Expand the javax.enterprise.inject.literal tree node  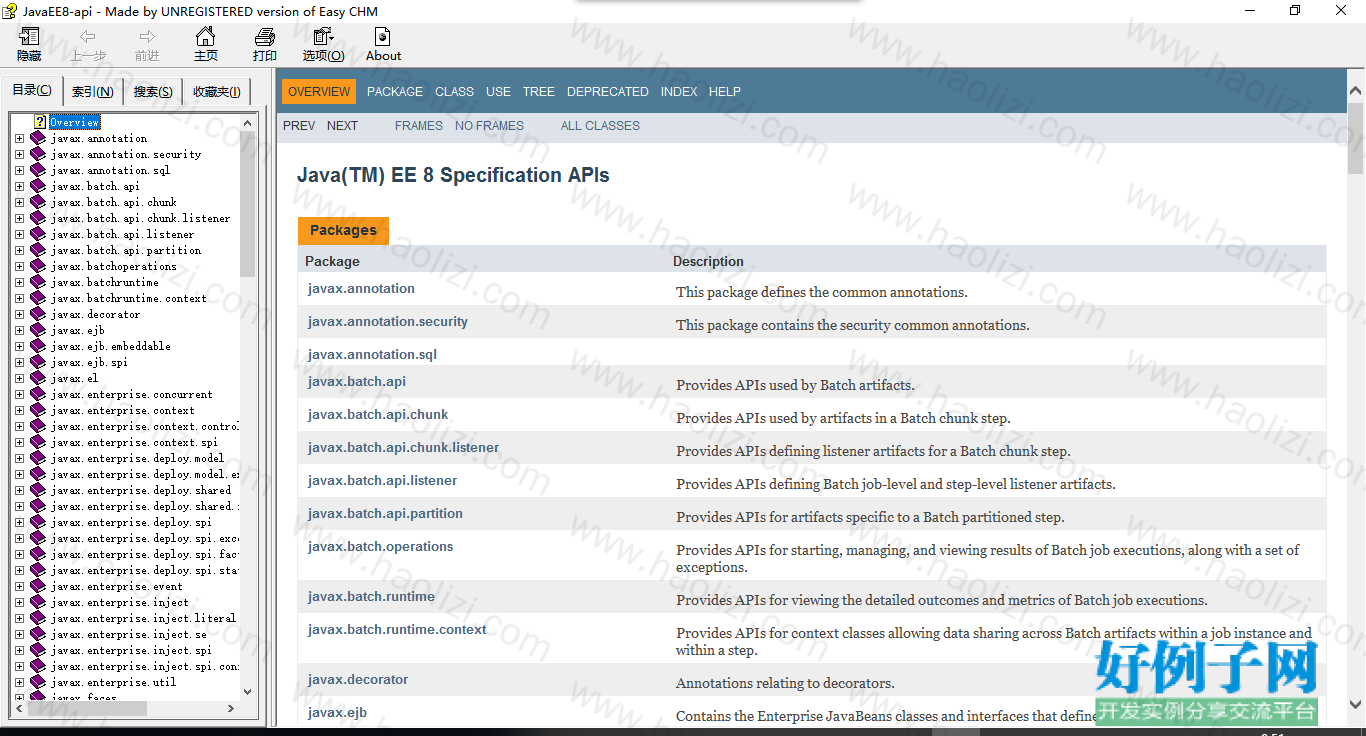[x=19, y=618]
